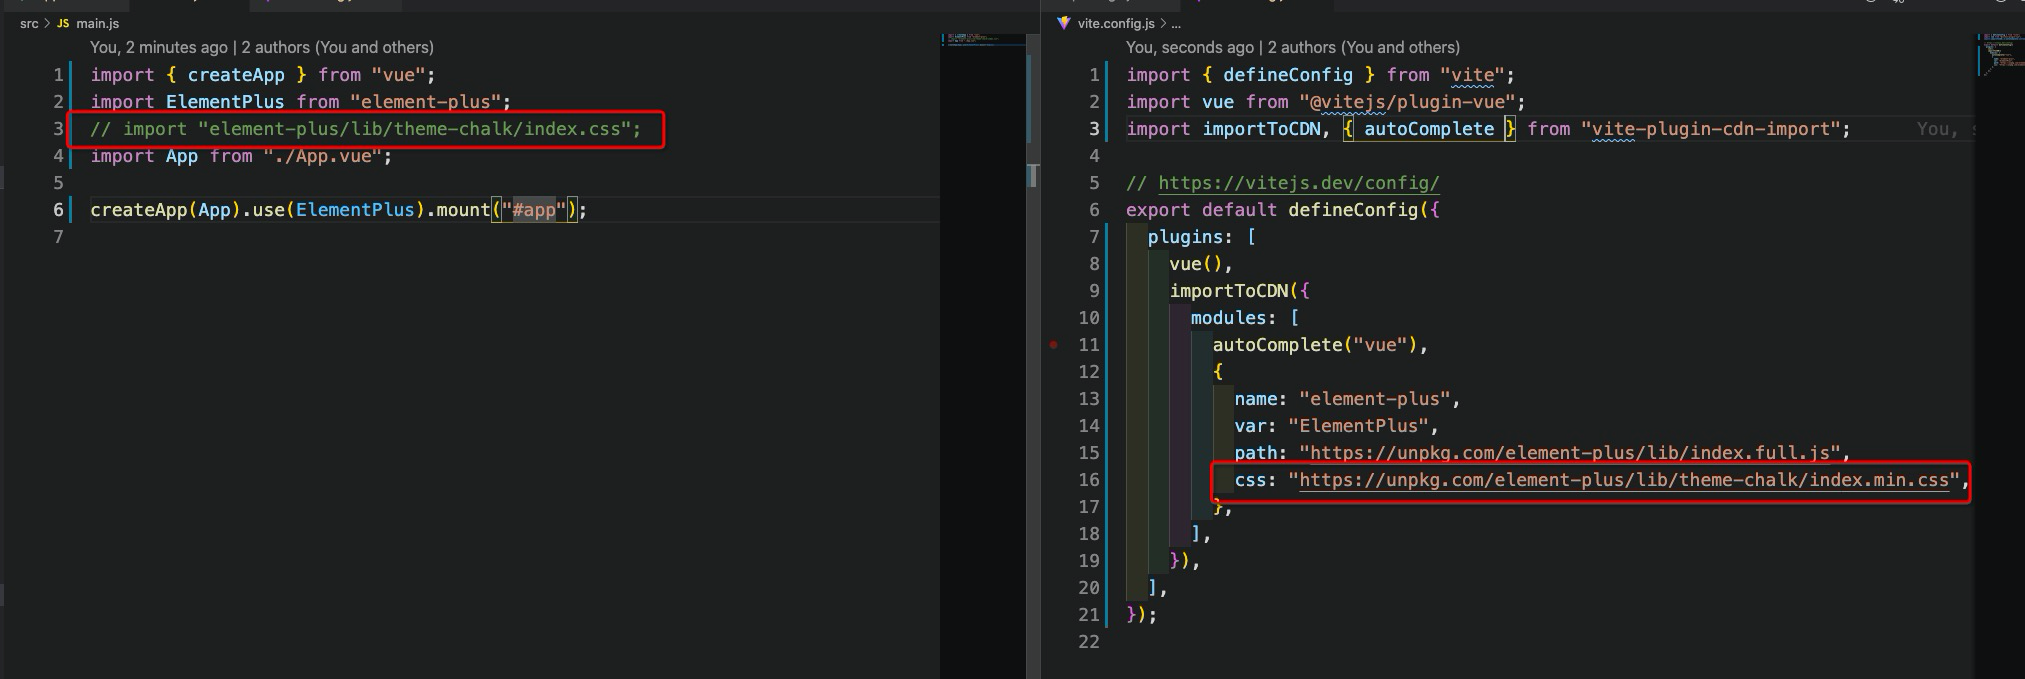Toggle the red breakpoint dot beside line 11

pyautogui.click(x=1054, y=345)
